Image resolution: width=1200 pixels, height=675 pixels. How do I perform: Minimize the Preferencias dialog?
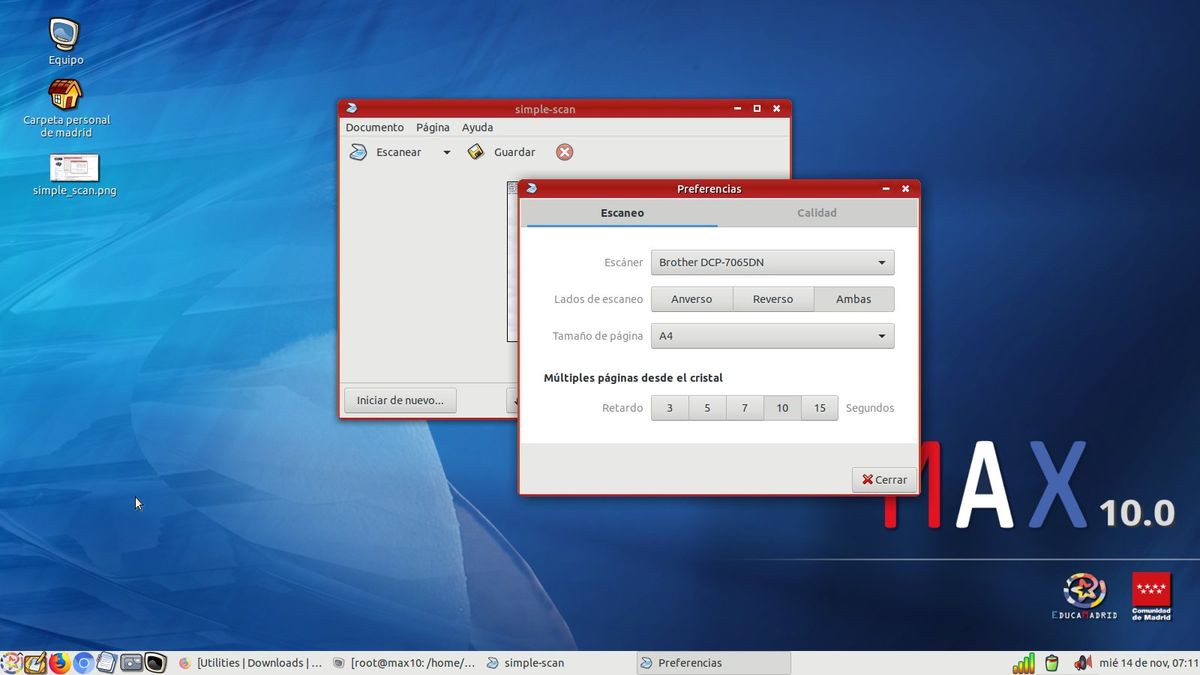coord(887,189)
